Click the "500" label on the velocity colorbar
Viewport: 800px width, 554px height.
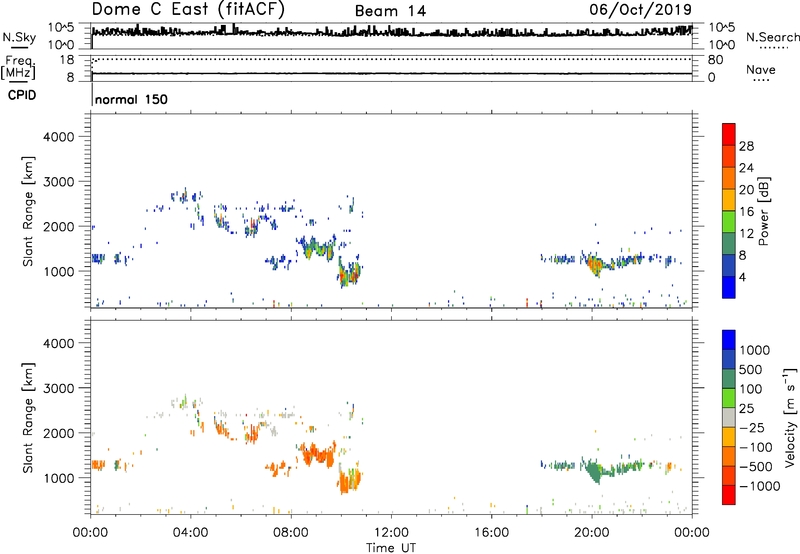tap(752, 370)
